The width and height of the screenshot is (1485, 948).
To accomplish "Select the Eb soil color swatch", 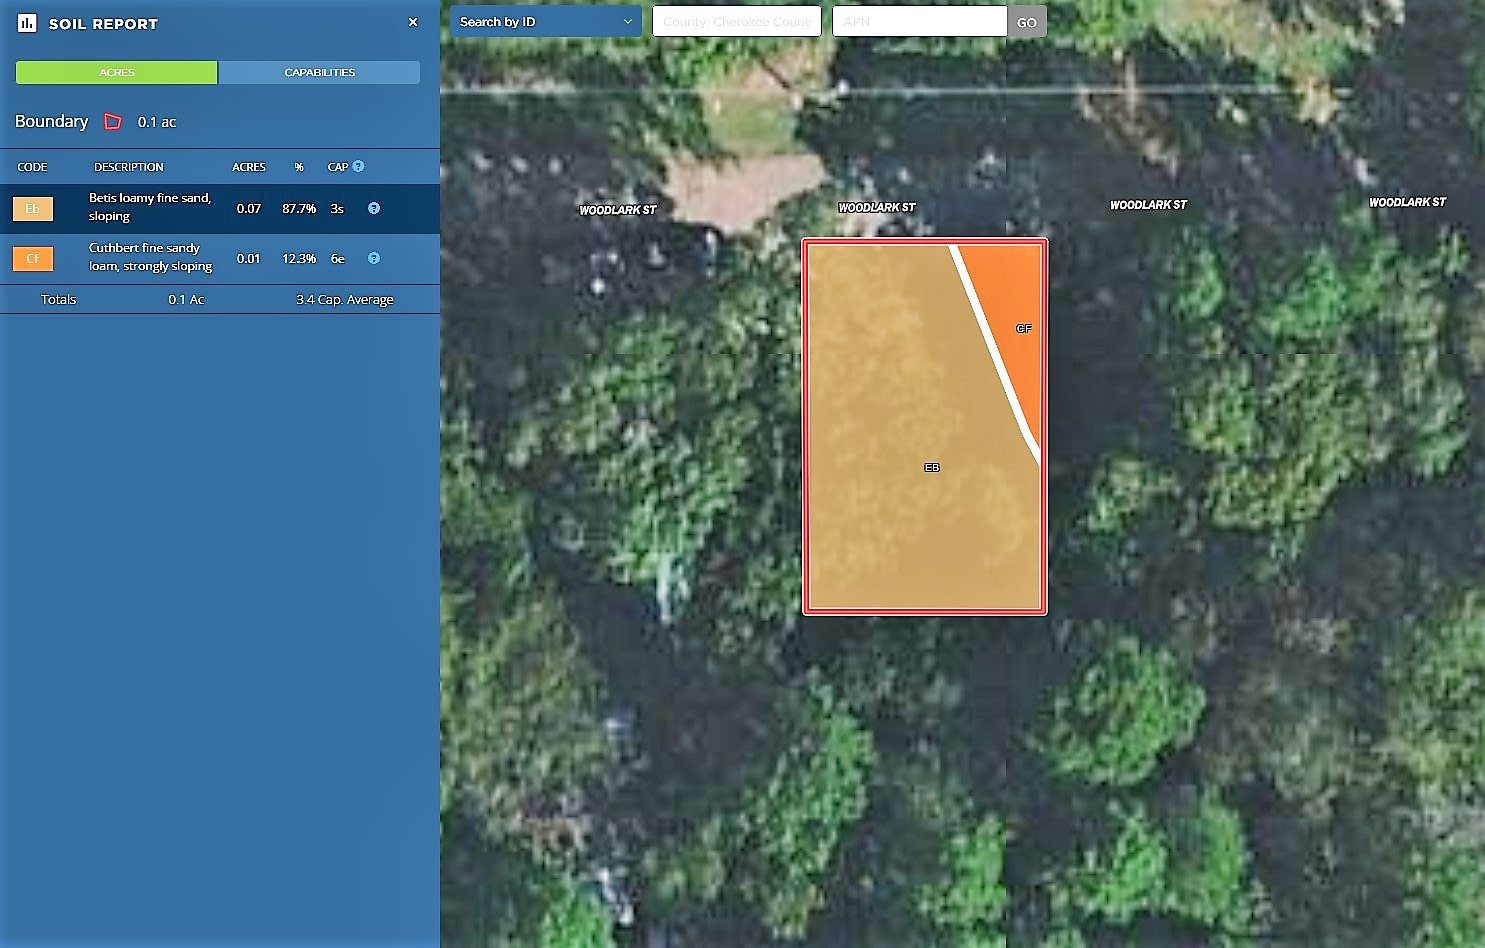I will (x=32, y=208).
